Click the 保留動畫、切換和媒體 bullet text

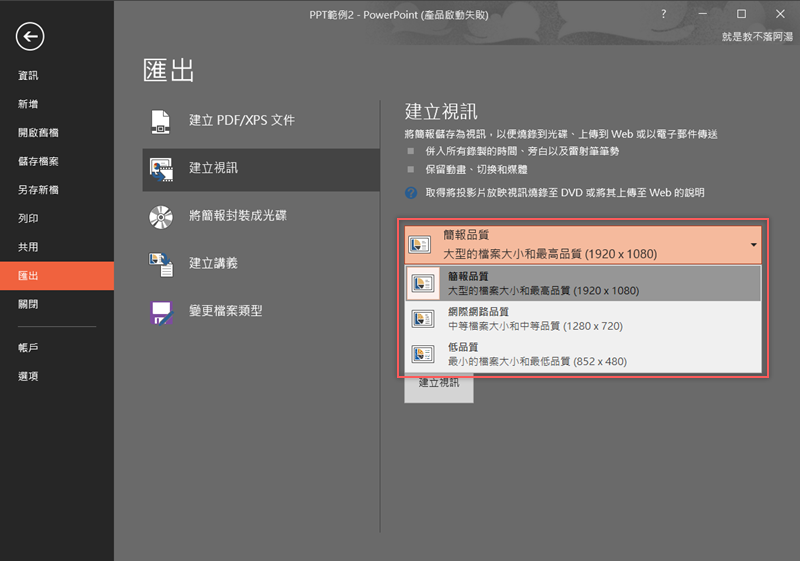coord(477,169)
